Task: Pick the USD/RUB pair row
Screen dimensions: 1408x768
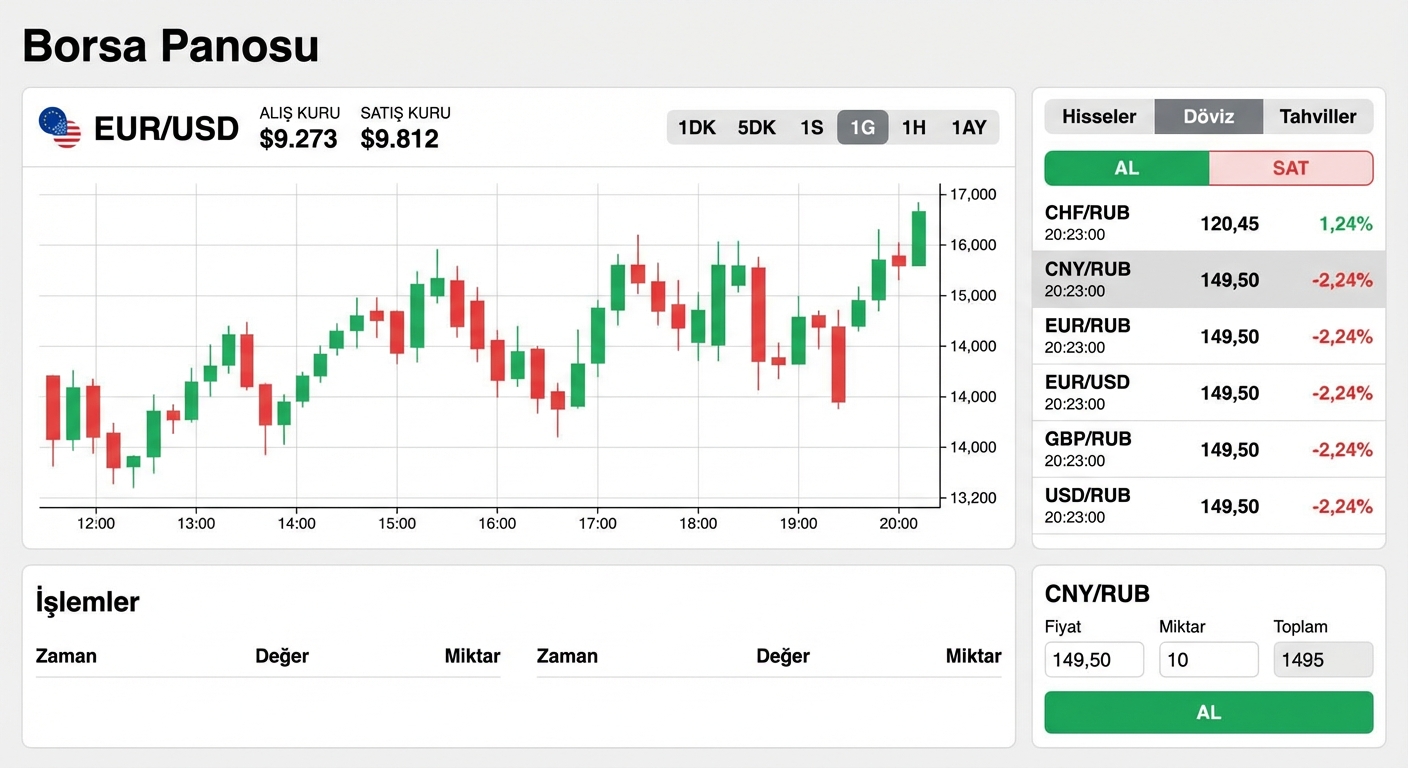Action: (1209, 506)
